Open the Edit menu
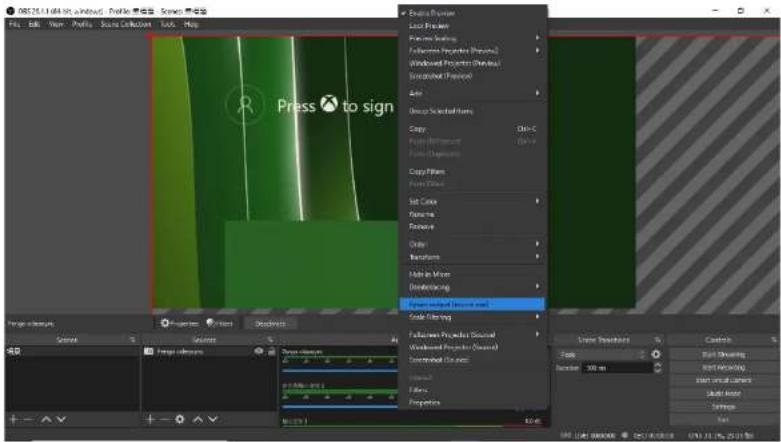 pyautogui.click(x=34, y=24)
